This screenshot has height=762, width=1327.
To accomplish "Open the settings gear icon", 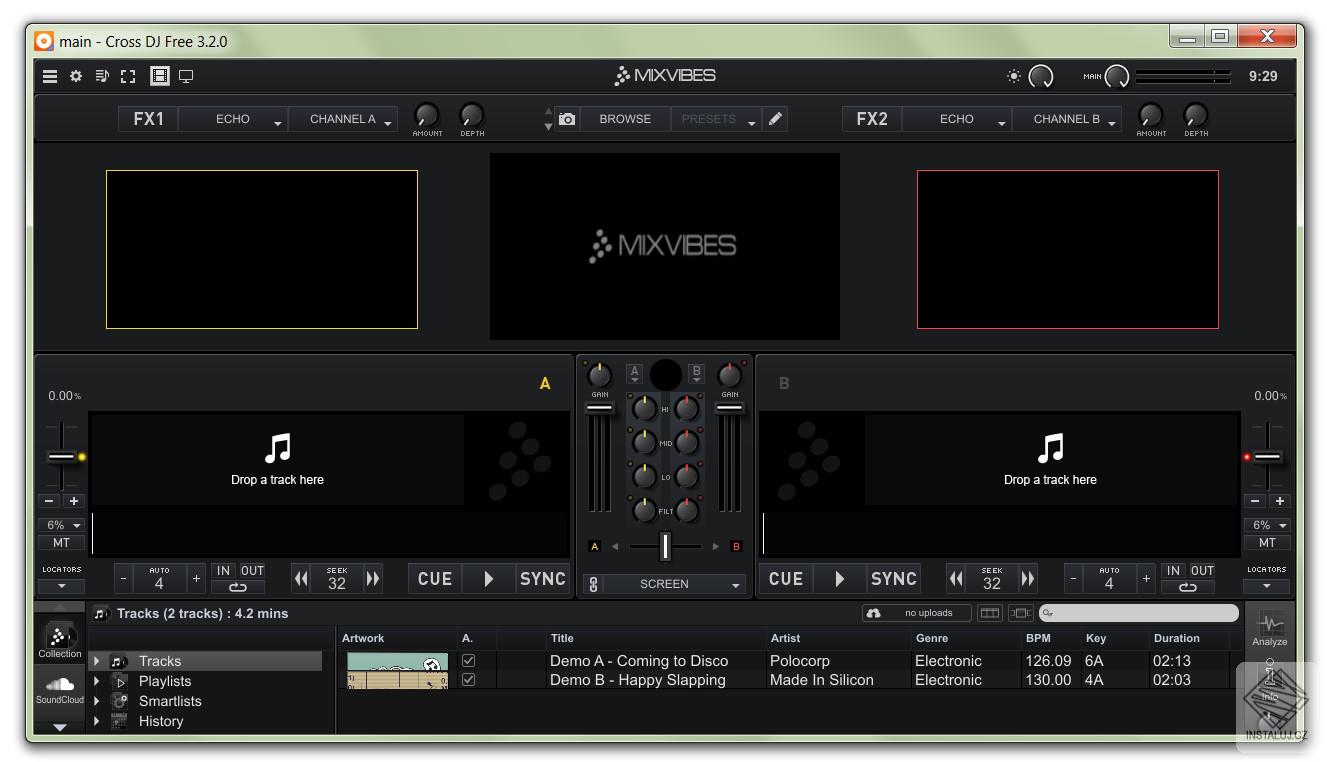I will coord(75,75).
